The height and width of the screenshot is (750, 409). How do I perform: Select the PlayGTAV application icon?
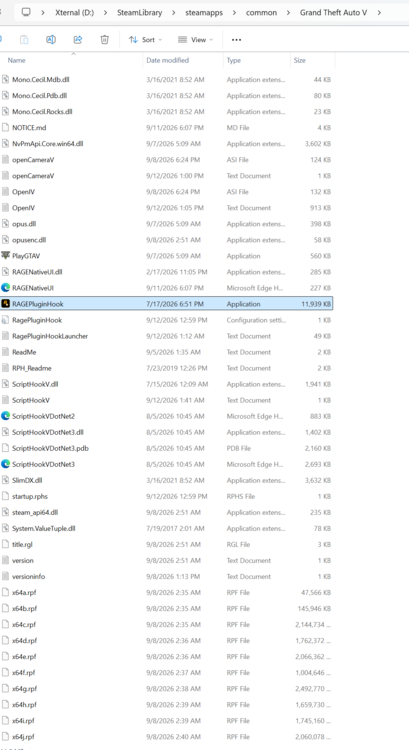click(x=6, y=256)
